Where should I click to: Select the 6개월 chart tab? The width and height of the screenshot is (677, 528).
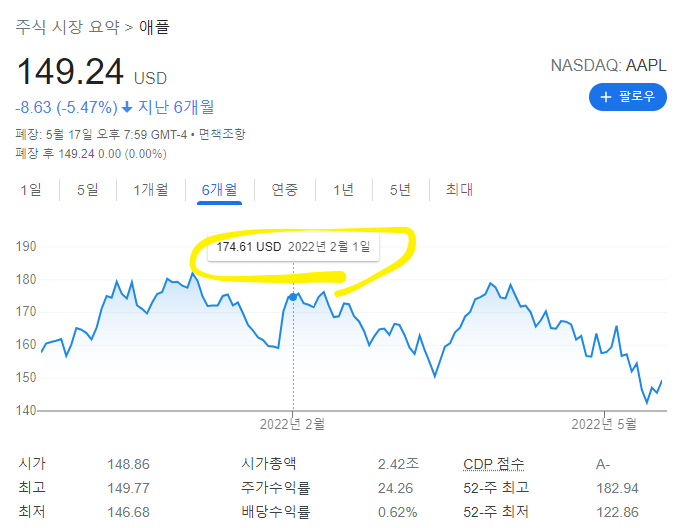point(219,190)
